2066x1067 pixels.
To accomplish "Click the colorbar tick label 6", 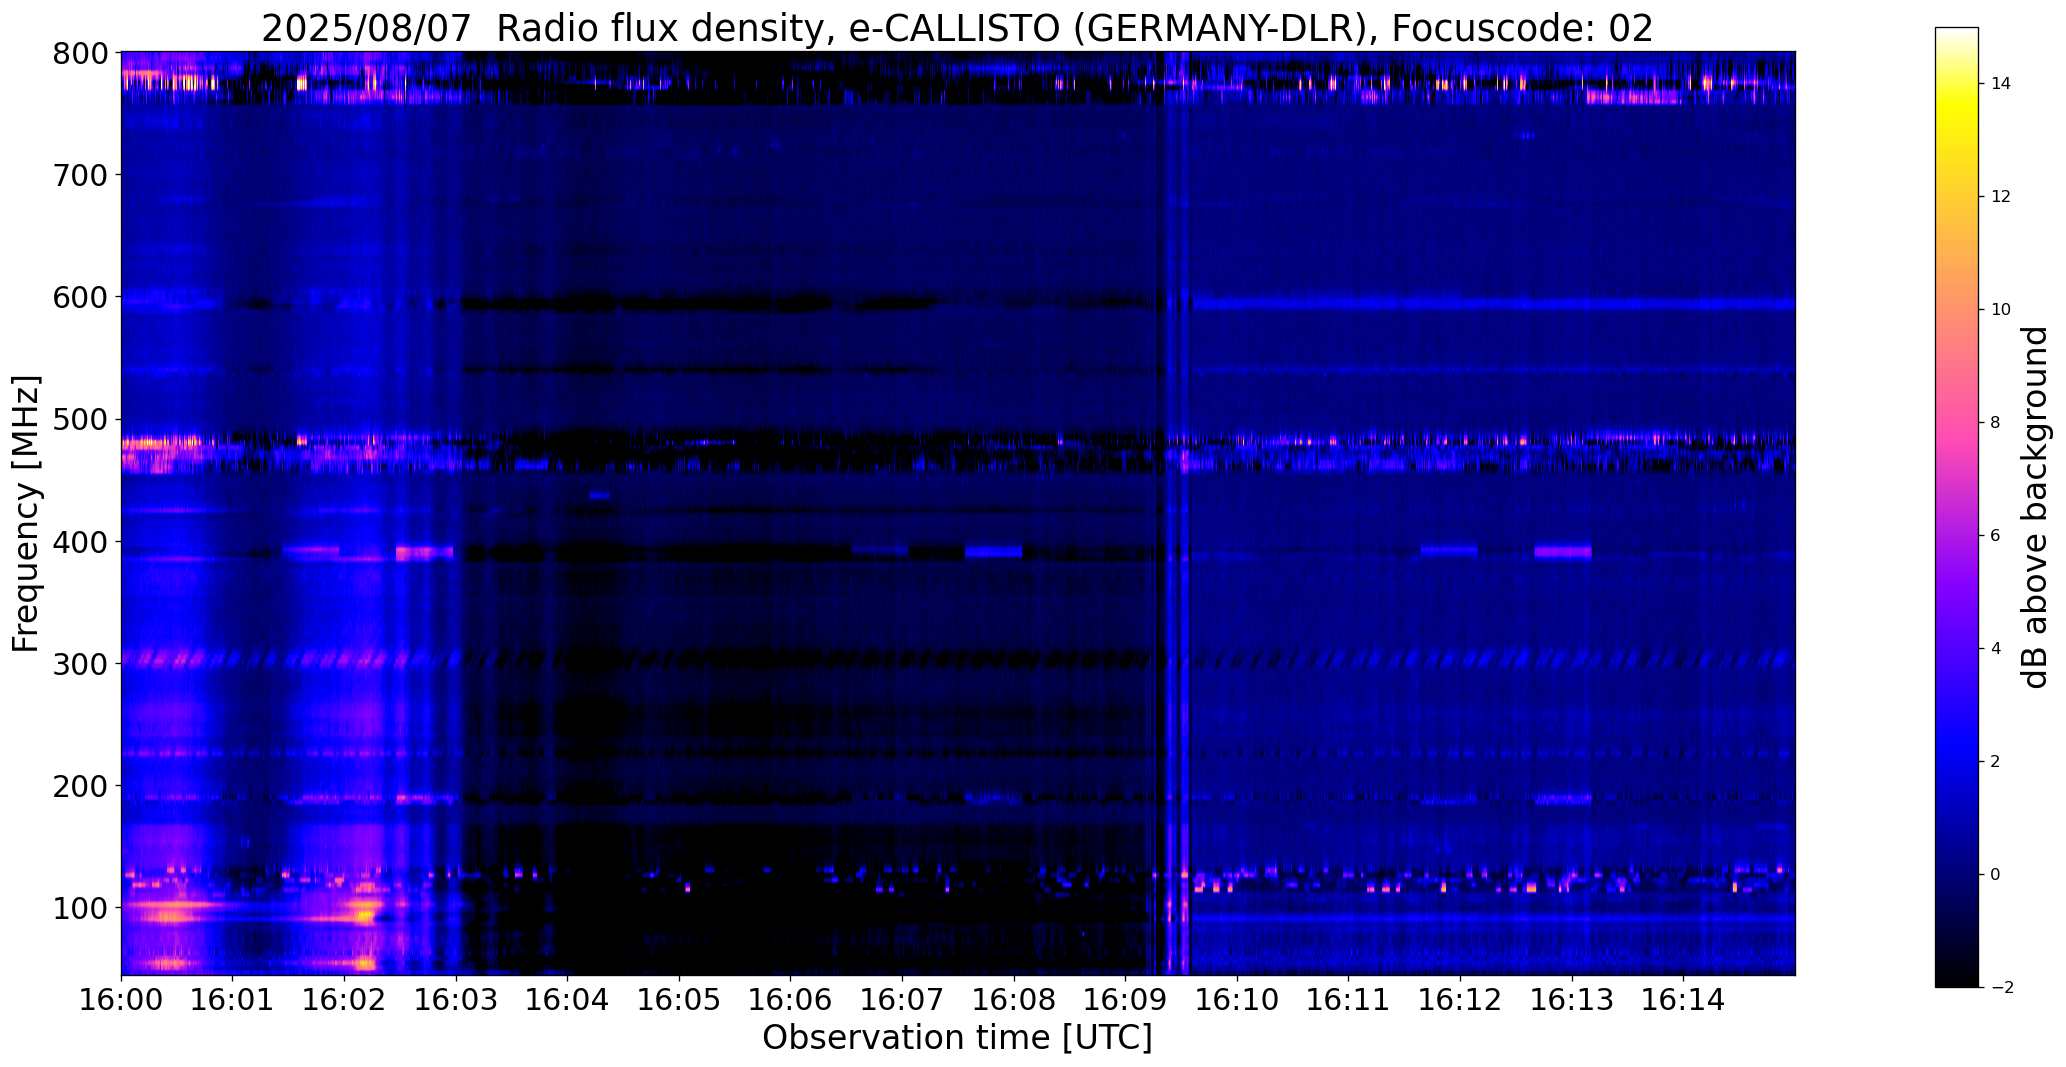I will coord(1995,535).
